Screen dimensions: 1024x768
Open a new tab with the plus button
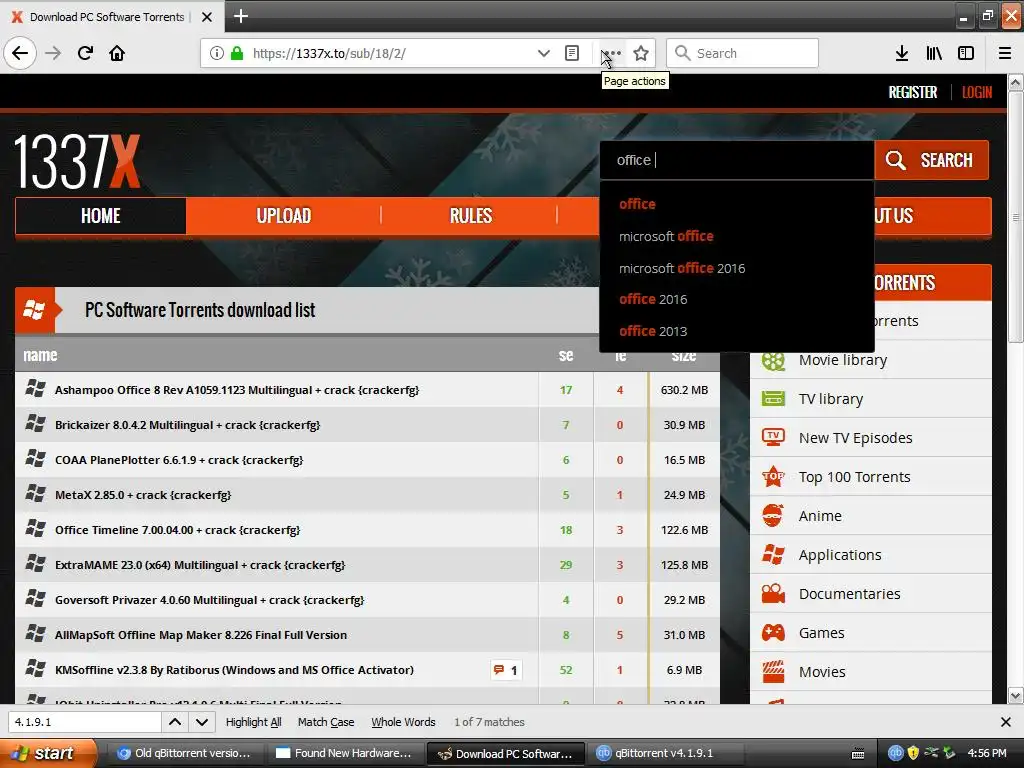point(241,16)
